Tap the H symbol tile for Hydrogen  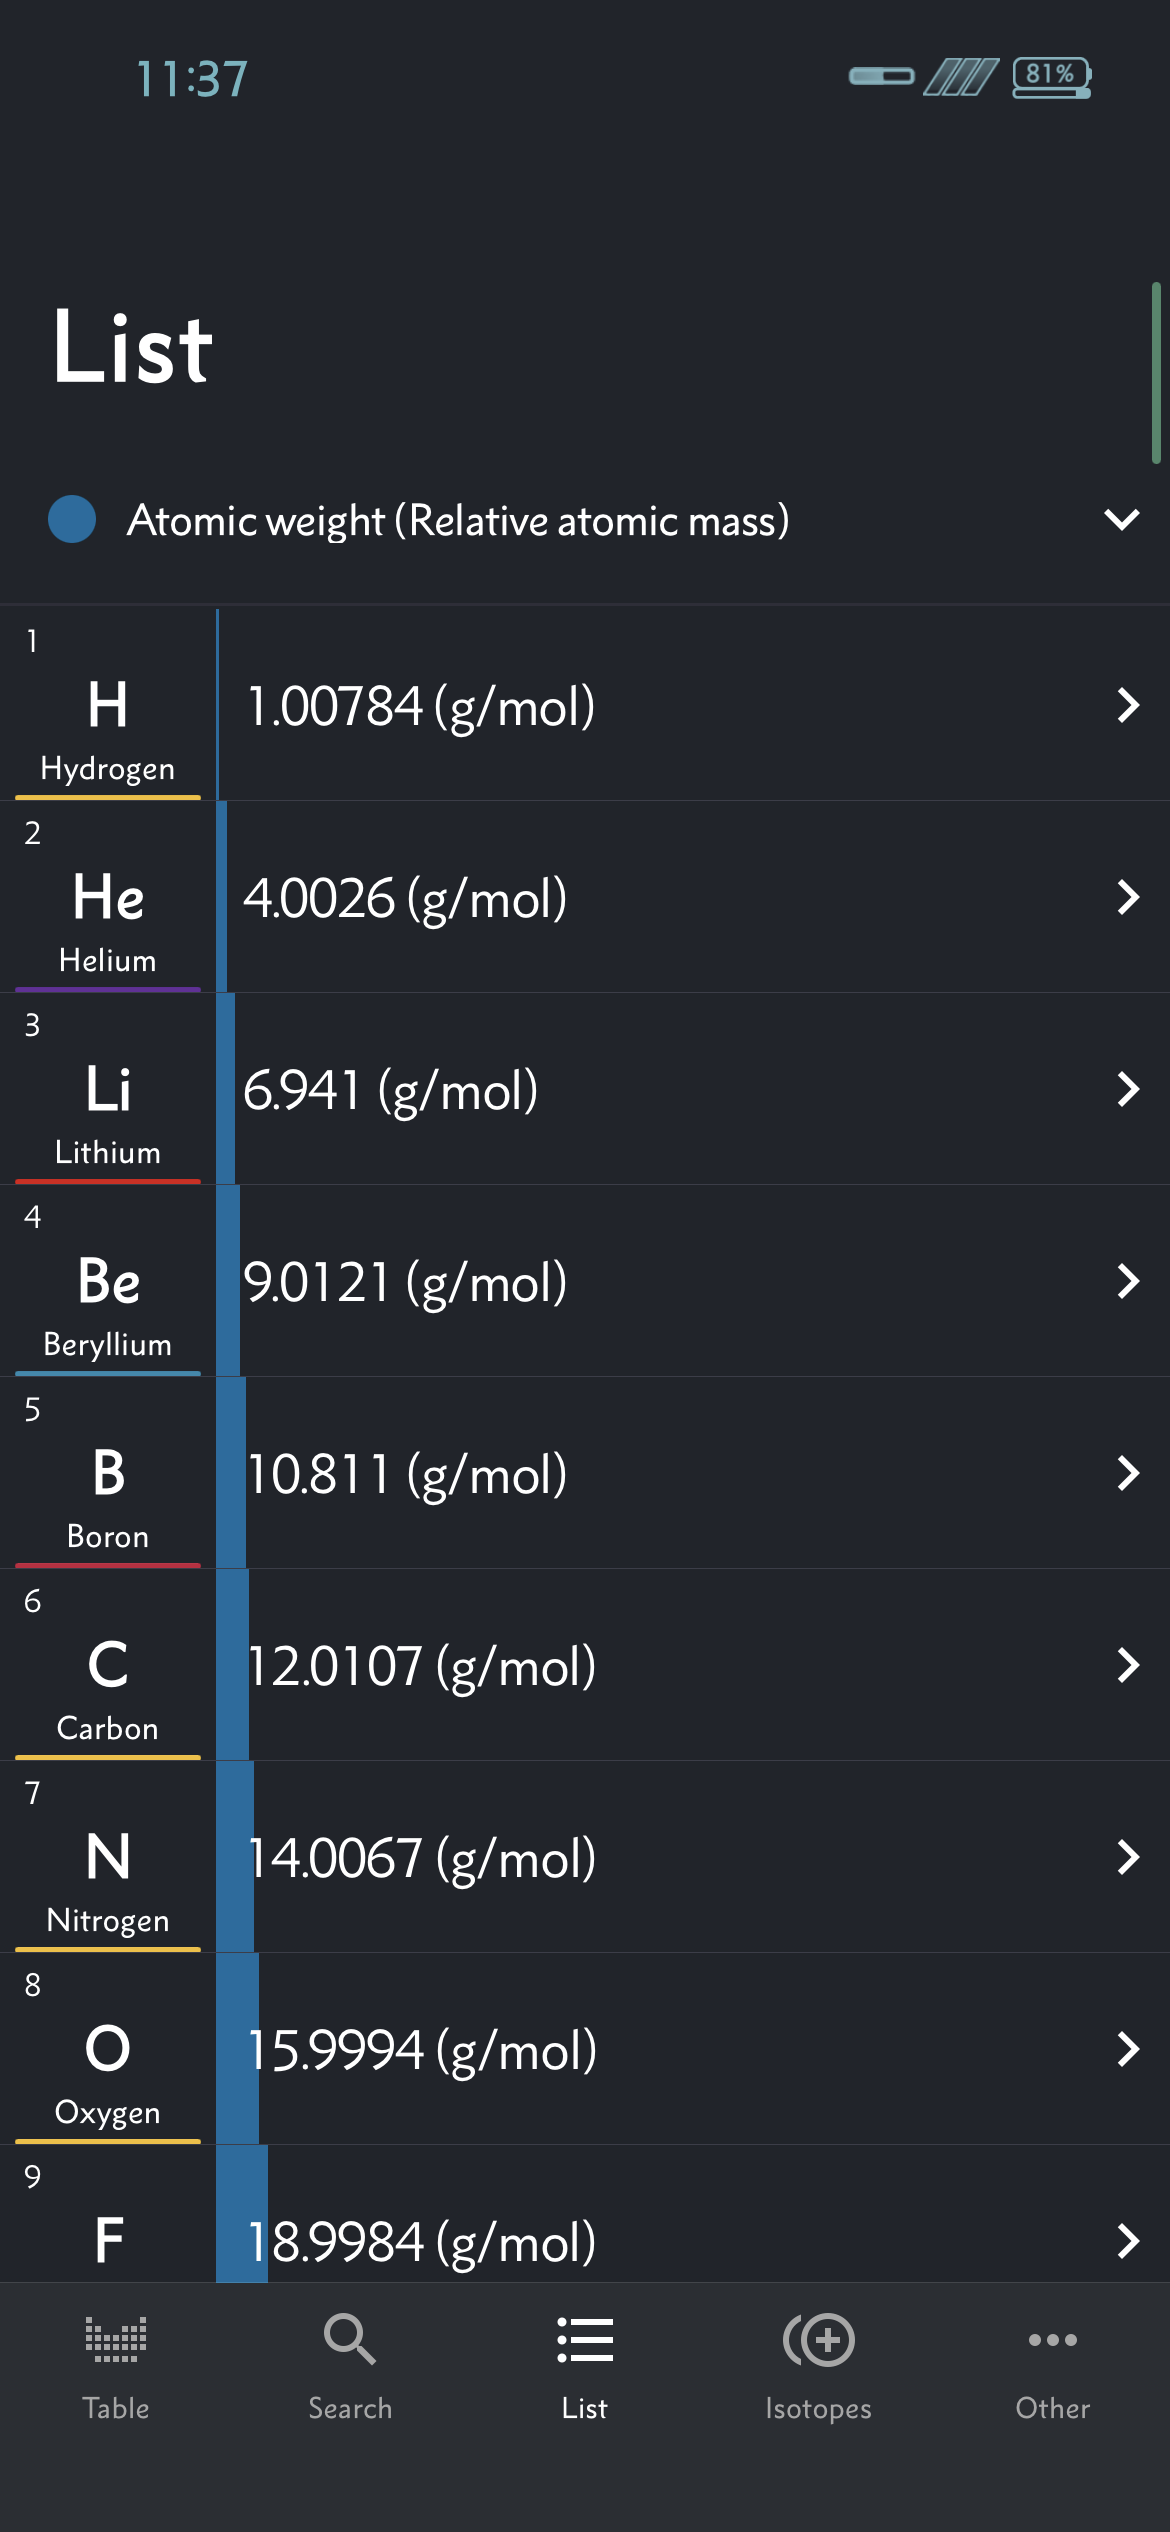coord(108,705)
